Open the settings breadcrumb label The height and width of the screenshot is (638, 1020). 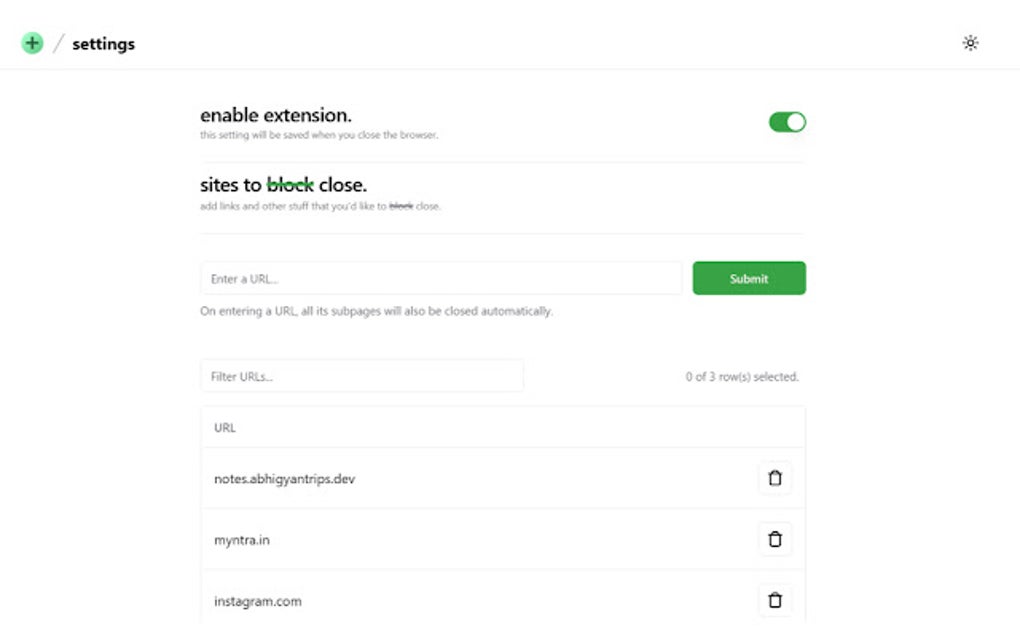tap(103, 44)
